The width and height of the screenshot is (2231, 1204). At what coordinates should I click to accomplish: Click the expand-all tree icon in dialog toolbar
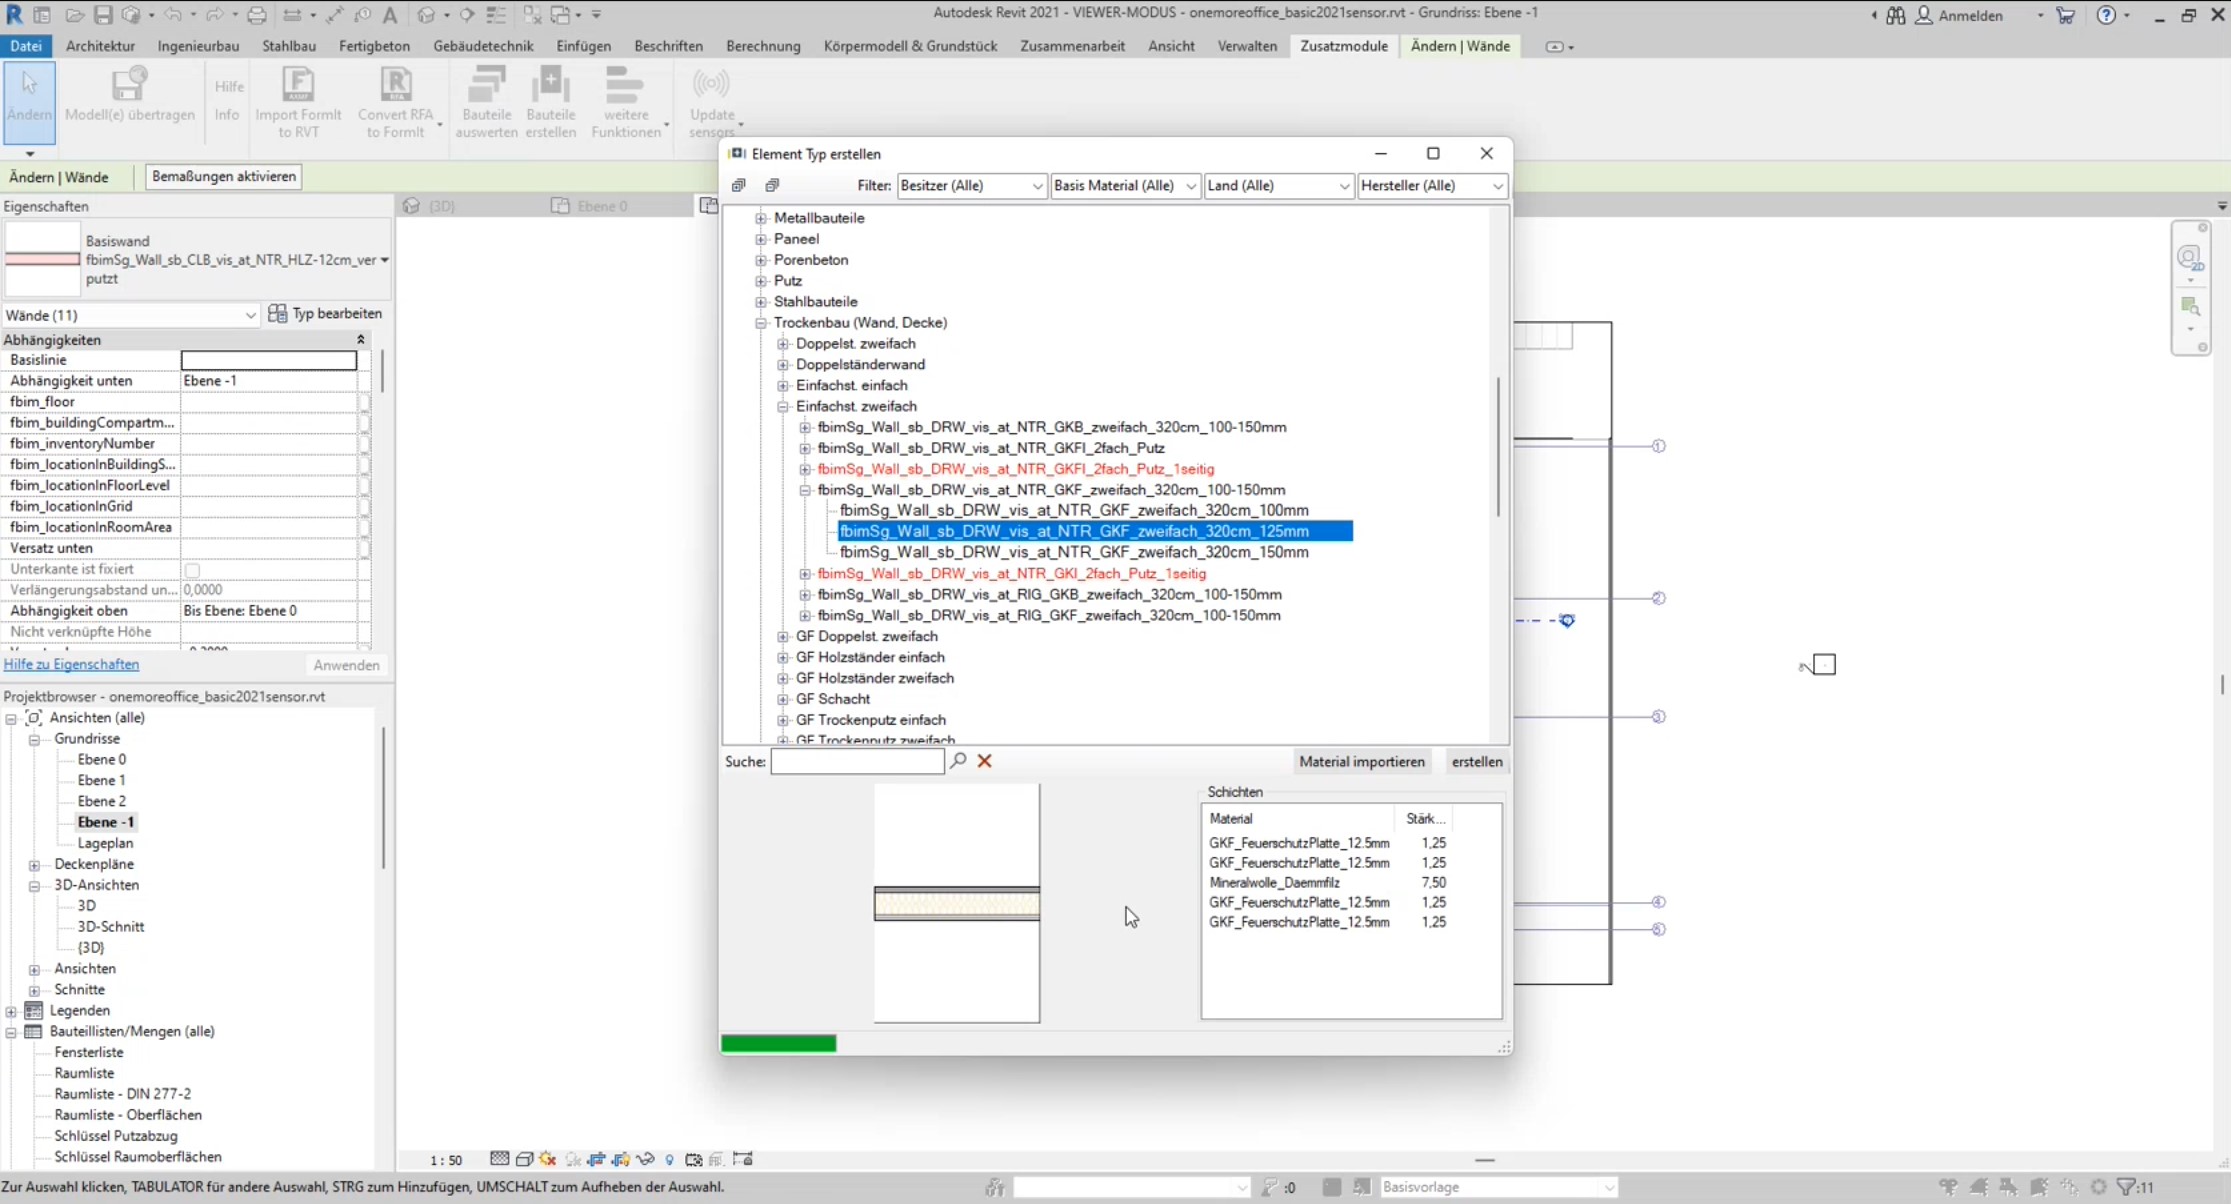pyautogui.click(x=739, y=185)
